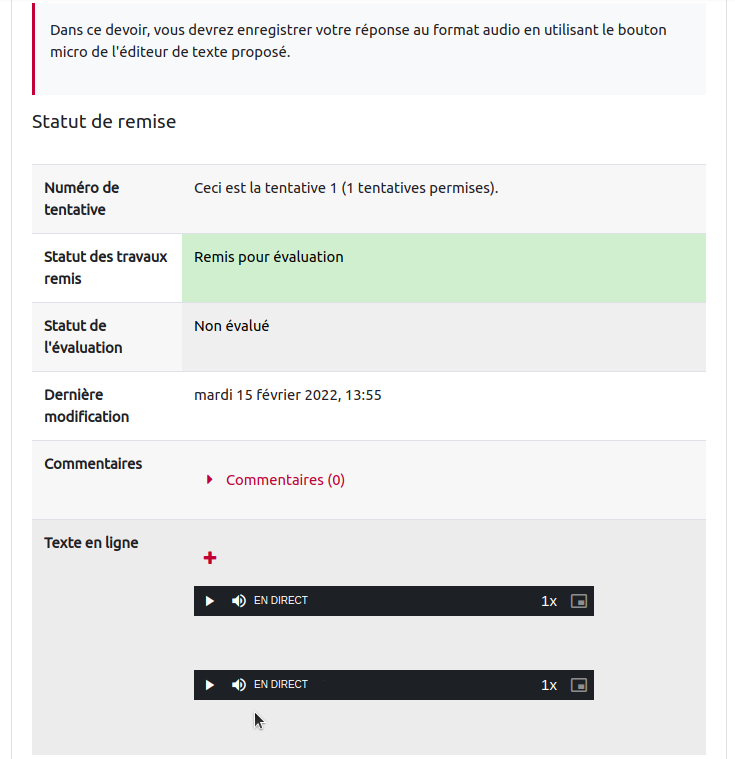Viewport: 735px width, 759px height.
Task: Click the second audio player's progress bar
Action: (420, 685)
